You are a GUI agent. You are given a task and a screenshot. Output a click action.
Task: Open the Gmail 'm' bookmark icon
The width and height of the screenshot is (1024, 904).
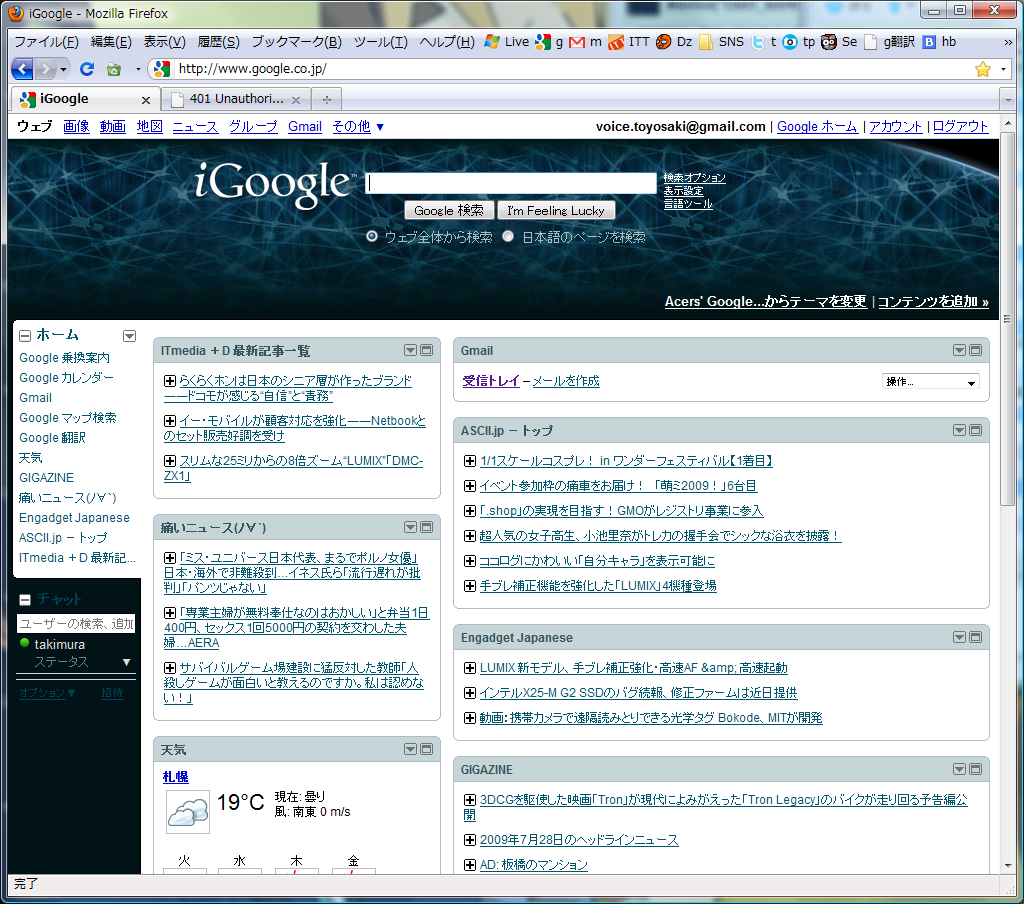585,42
